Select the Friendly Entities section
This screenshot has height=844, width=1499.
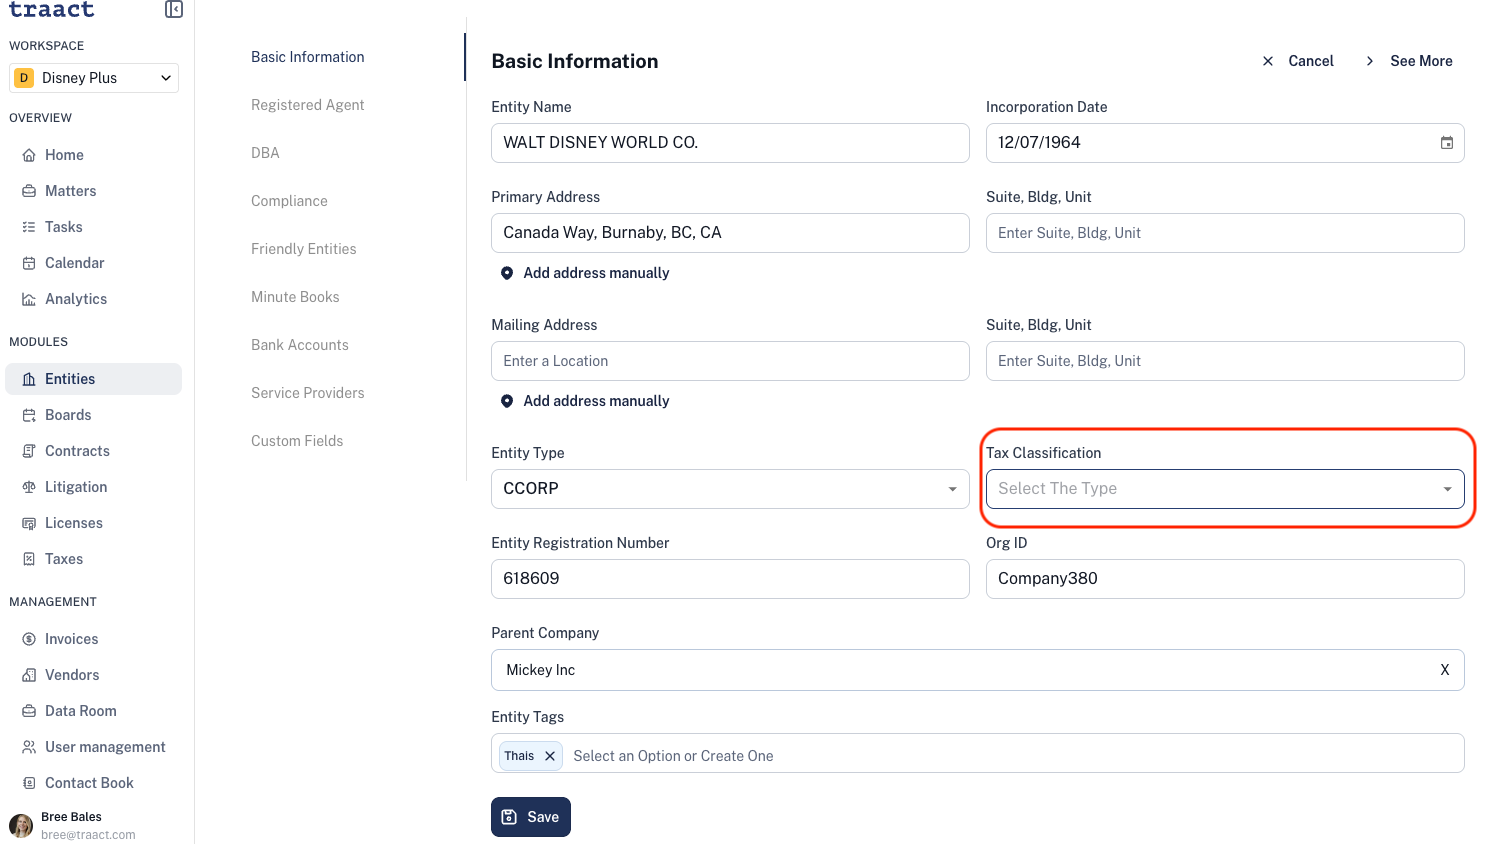tap(304, 249)
